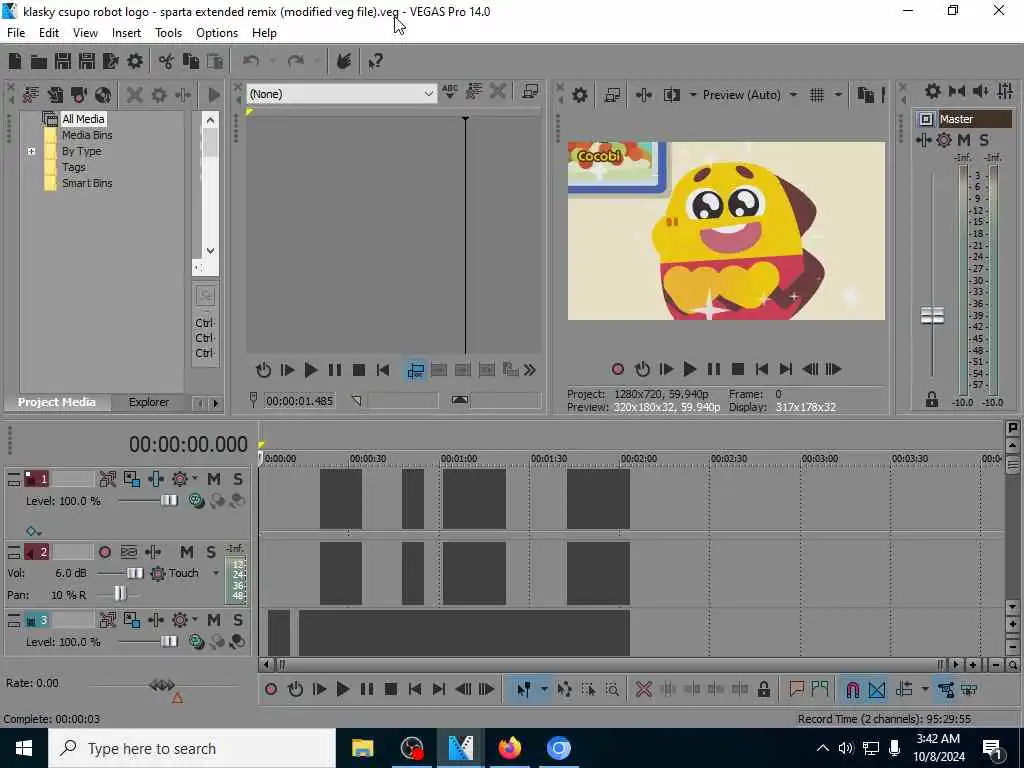Click the Save disk icon in main toolbar
1024x768 pixels.
pos(63,61)
